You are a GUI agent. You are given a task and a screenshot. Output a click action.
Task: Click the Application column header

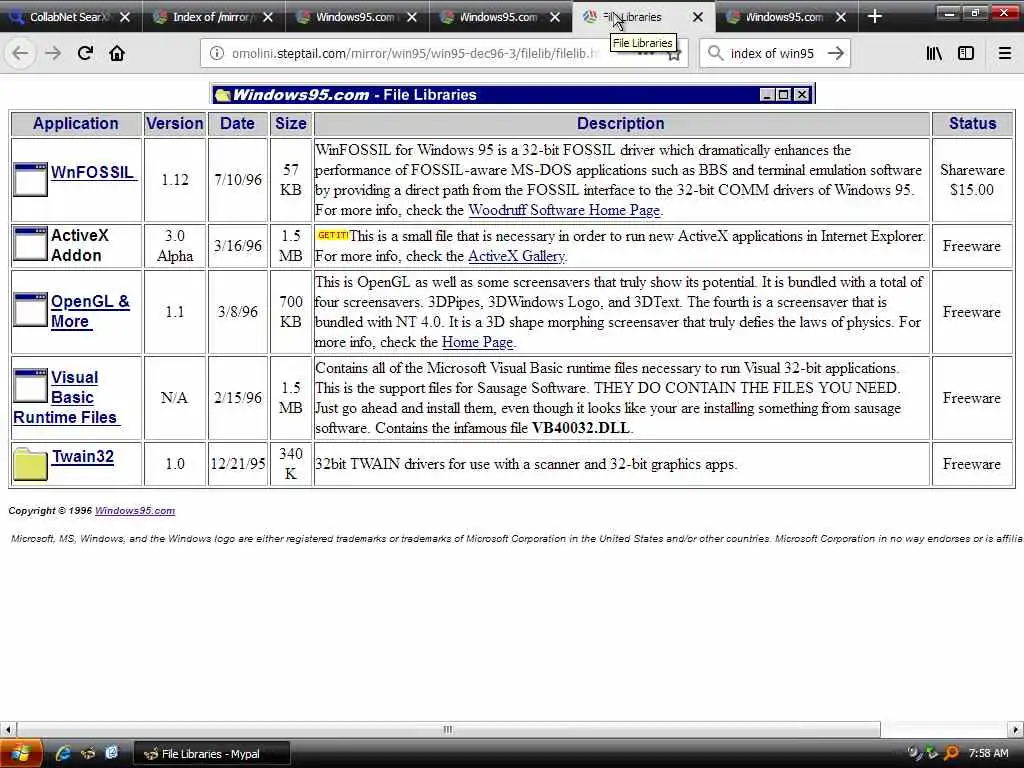click(x=76, y=123)
